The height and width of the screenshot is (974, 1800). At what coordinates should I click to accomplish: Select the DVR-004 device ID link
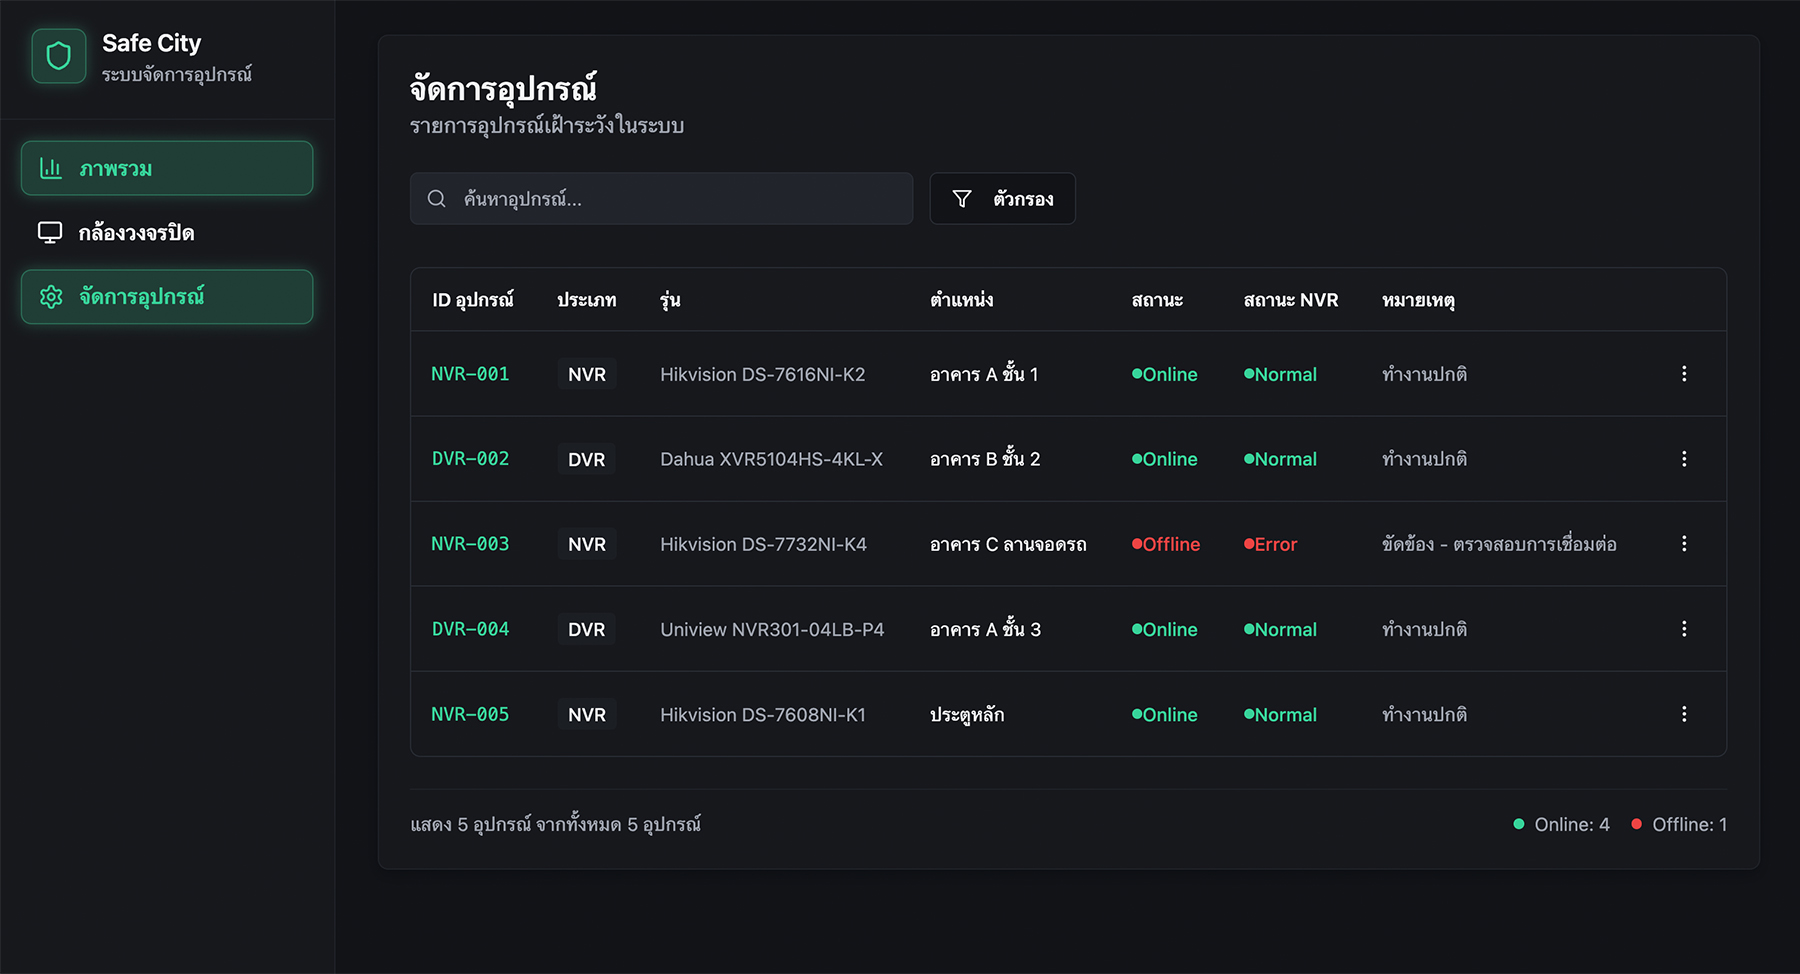click(470, 629)
